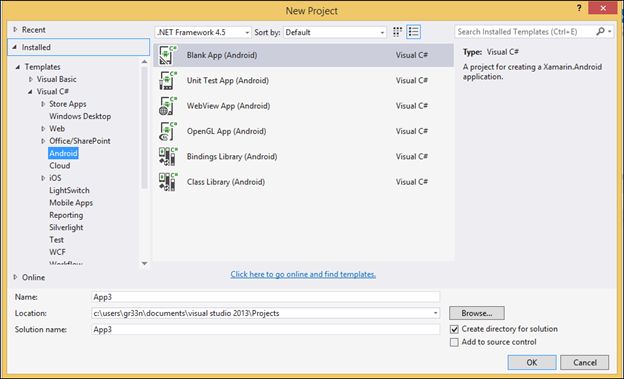The image size is (624, 379).
Task: Click the Unit Test App (Android) template icon
Action: 168,80
